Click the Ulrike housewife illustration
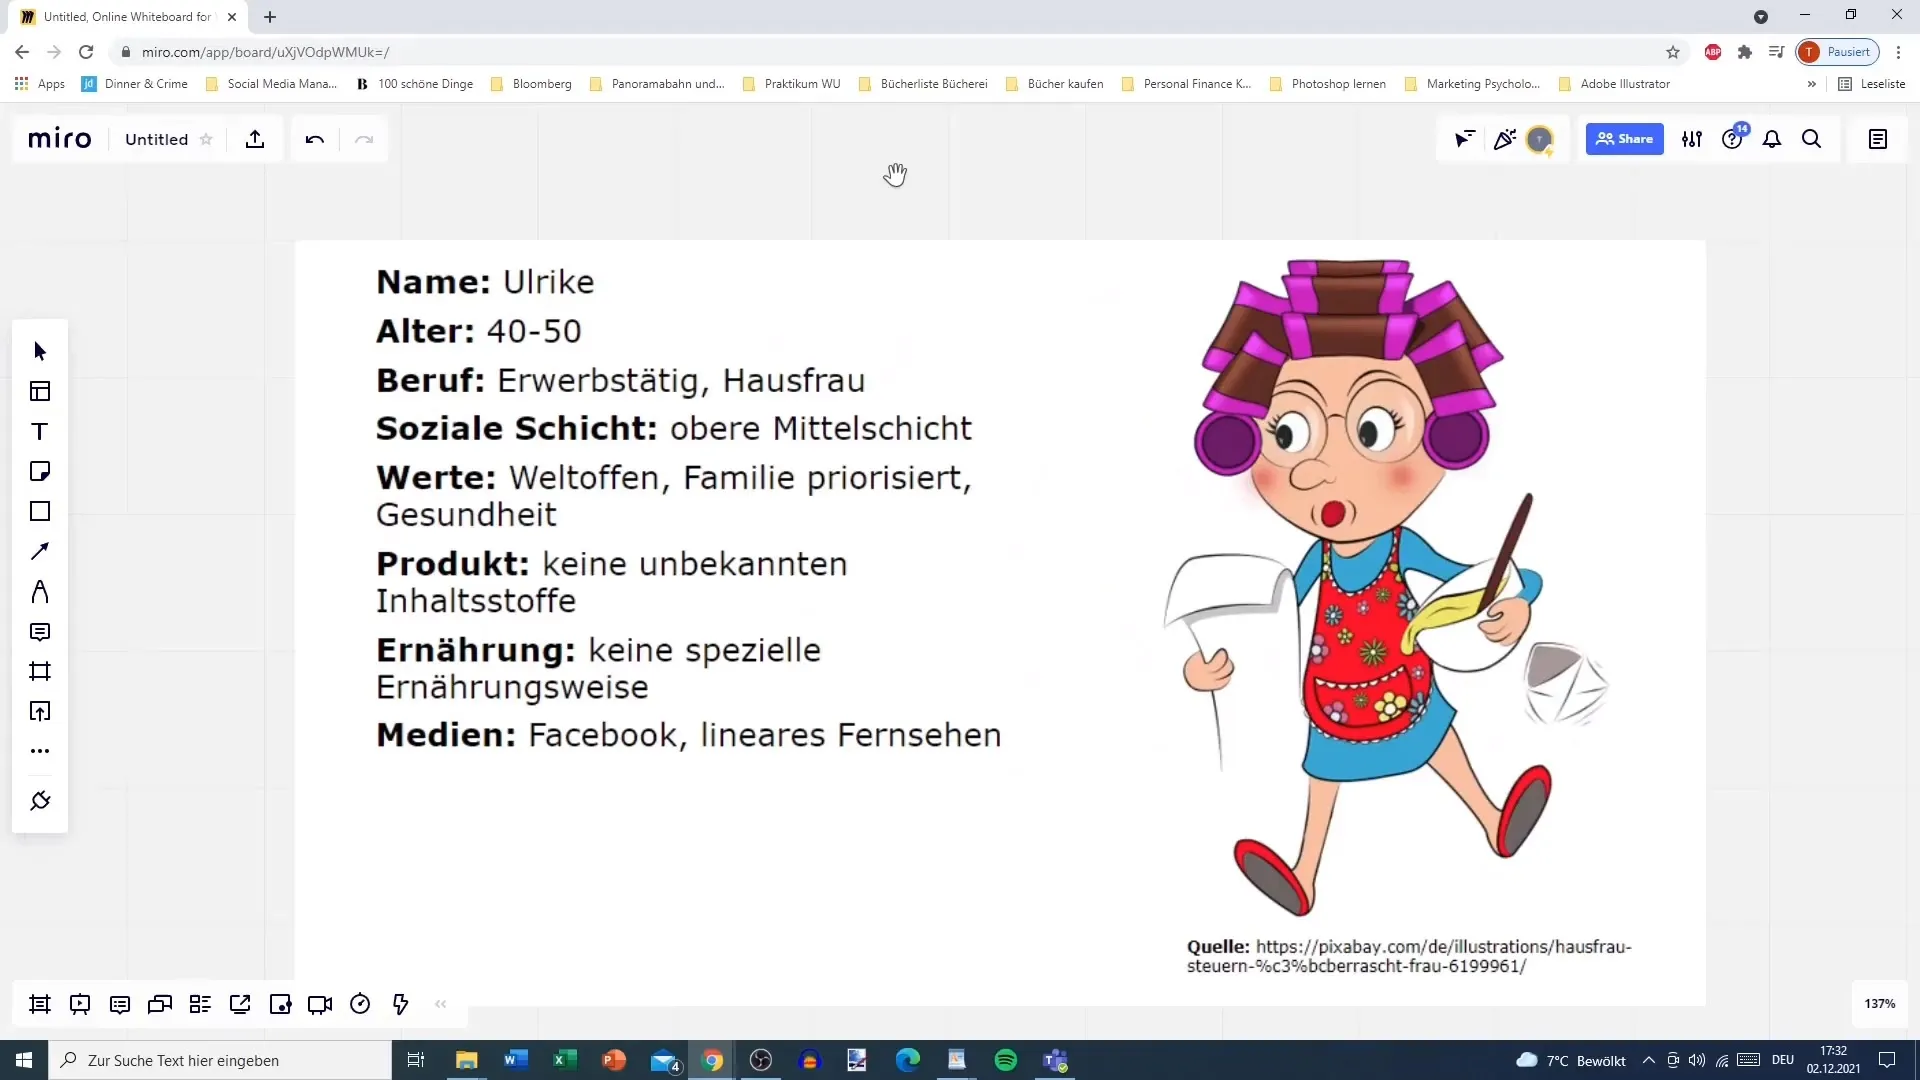The height and width of the screenshot is (1080, 1920). tap(1385, 588)
